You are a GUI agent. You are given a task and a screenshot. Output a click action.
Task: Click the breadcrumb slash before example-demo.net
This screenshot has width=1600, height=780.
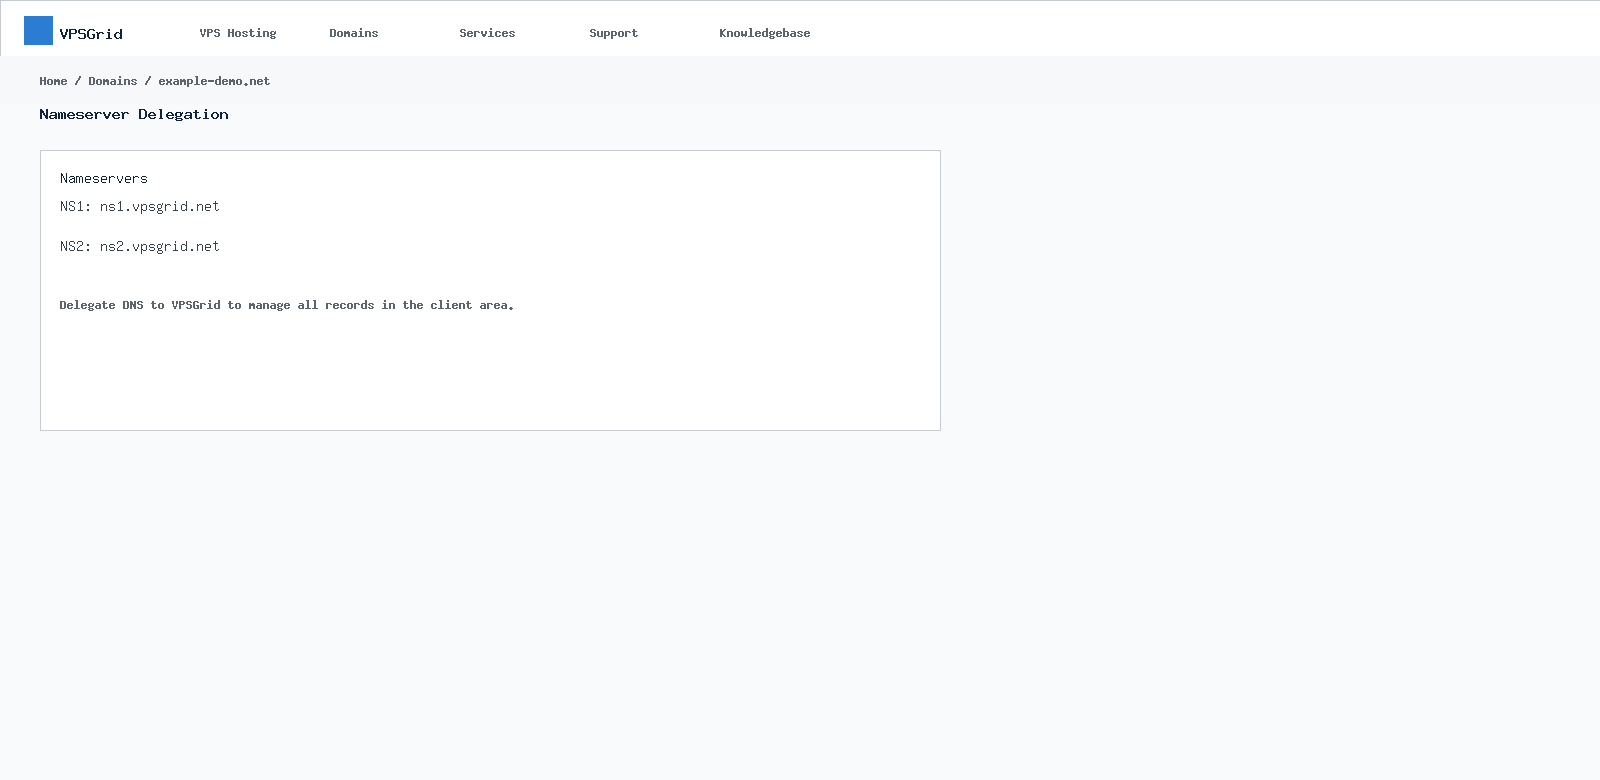click(148, 81)
